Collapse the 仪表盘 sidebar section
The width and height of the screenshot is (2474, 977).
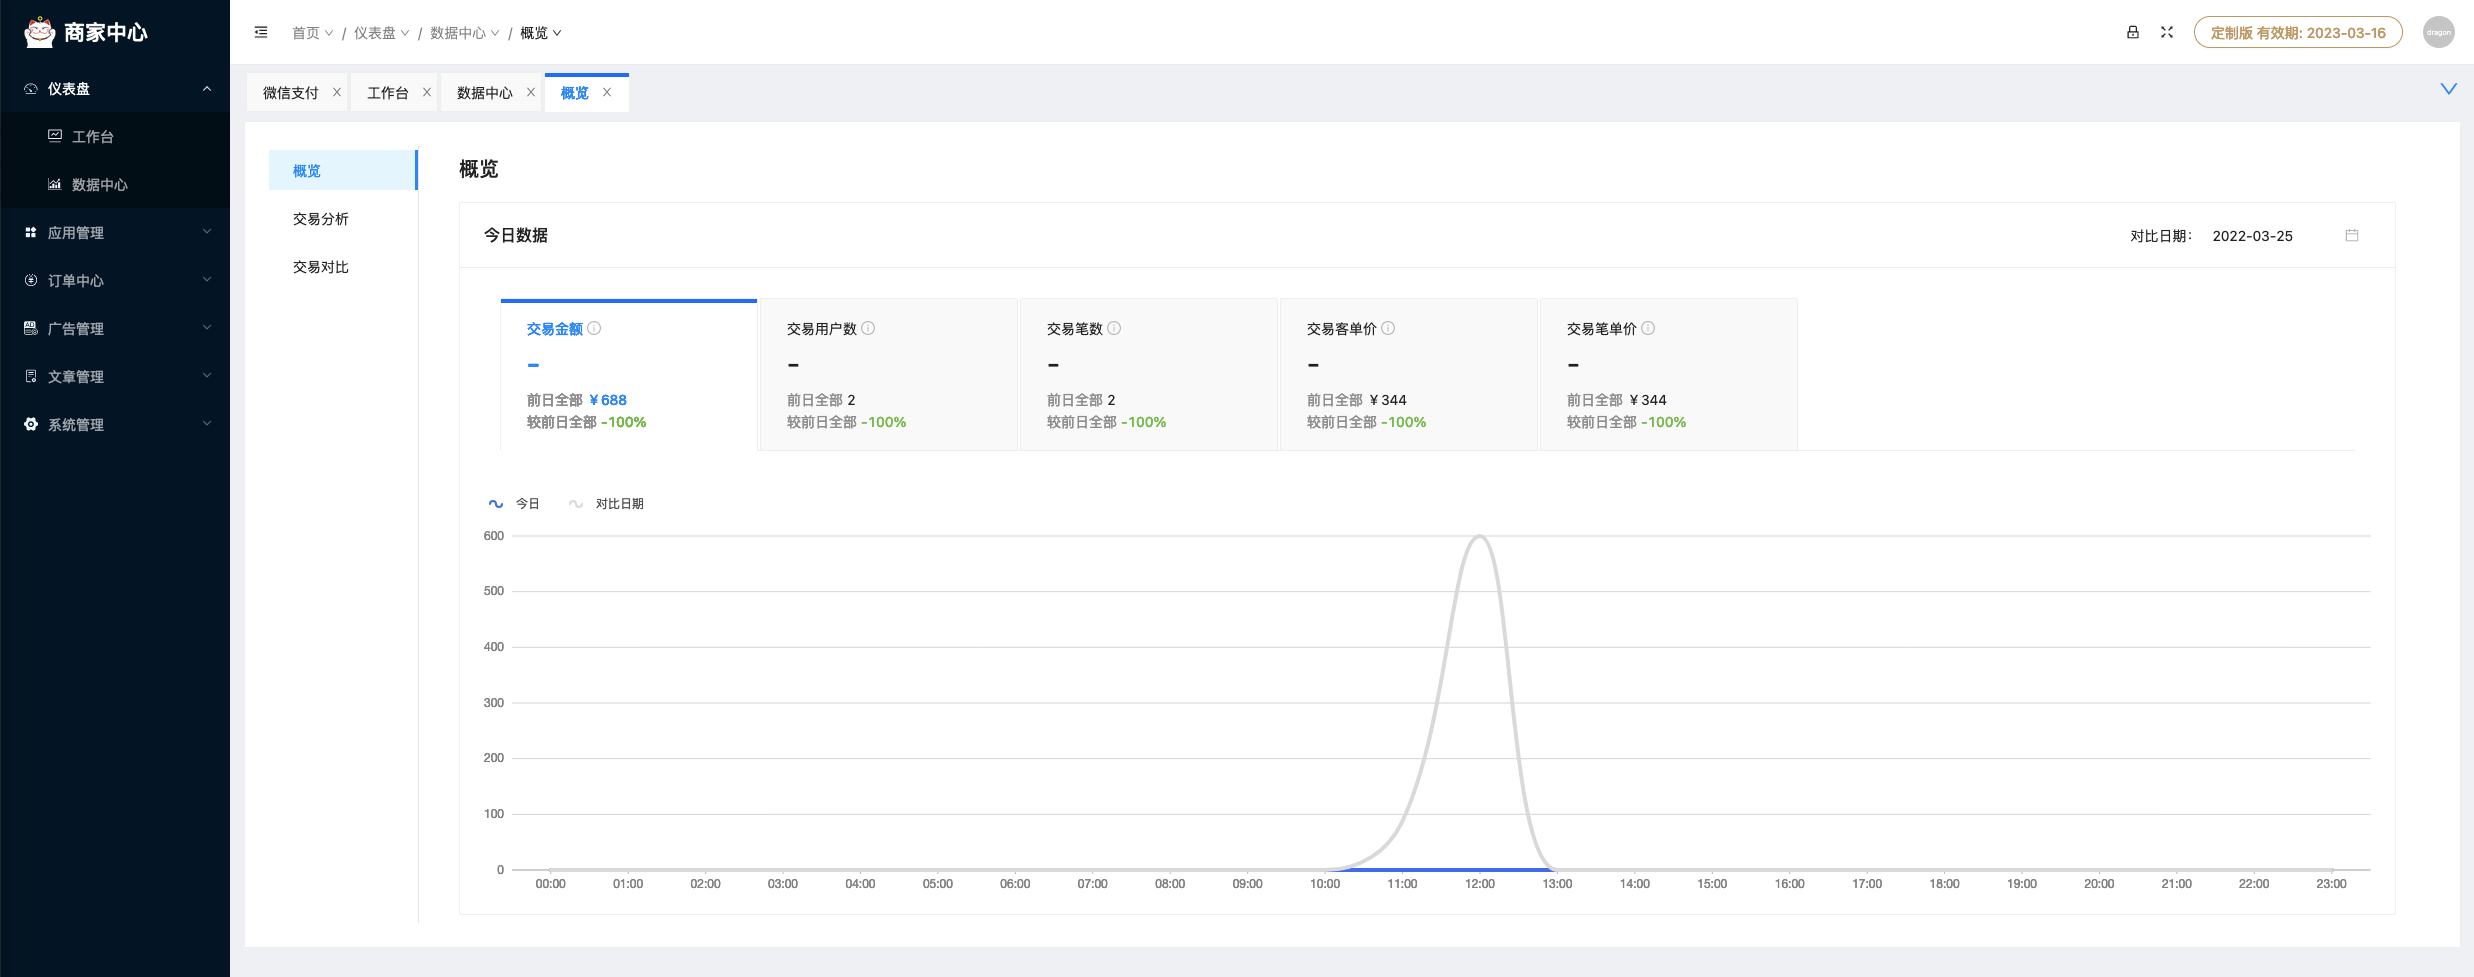click(x=207, y=89)
